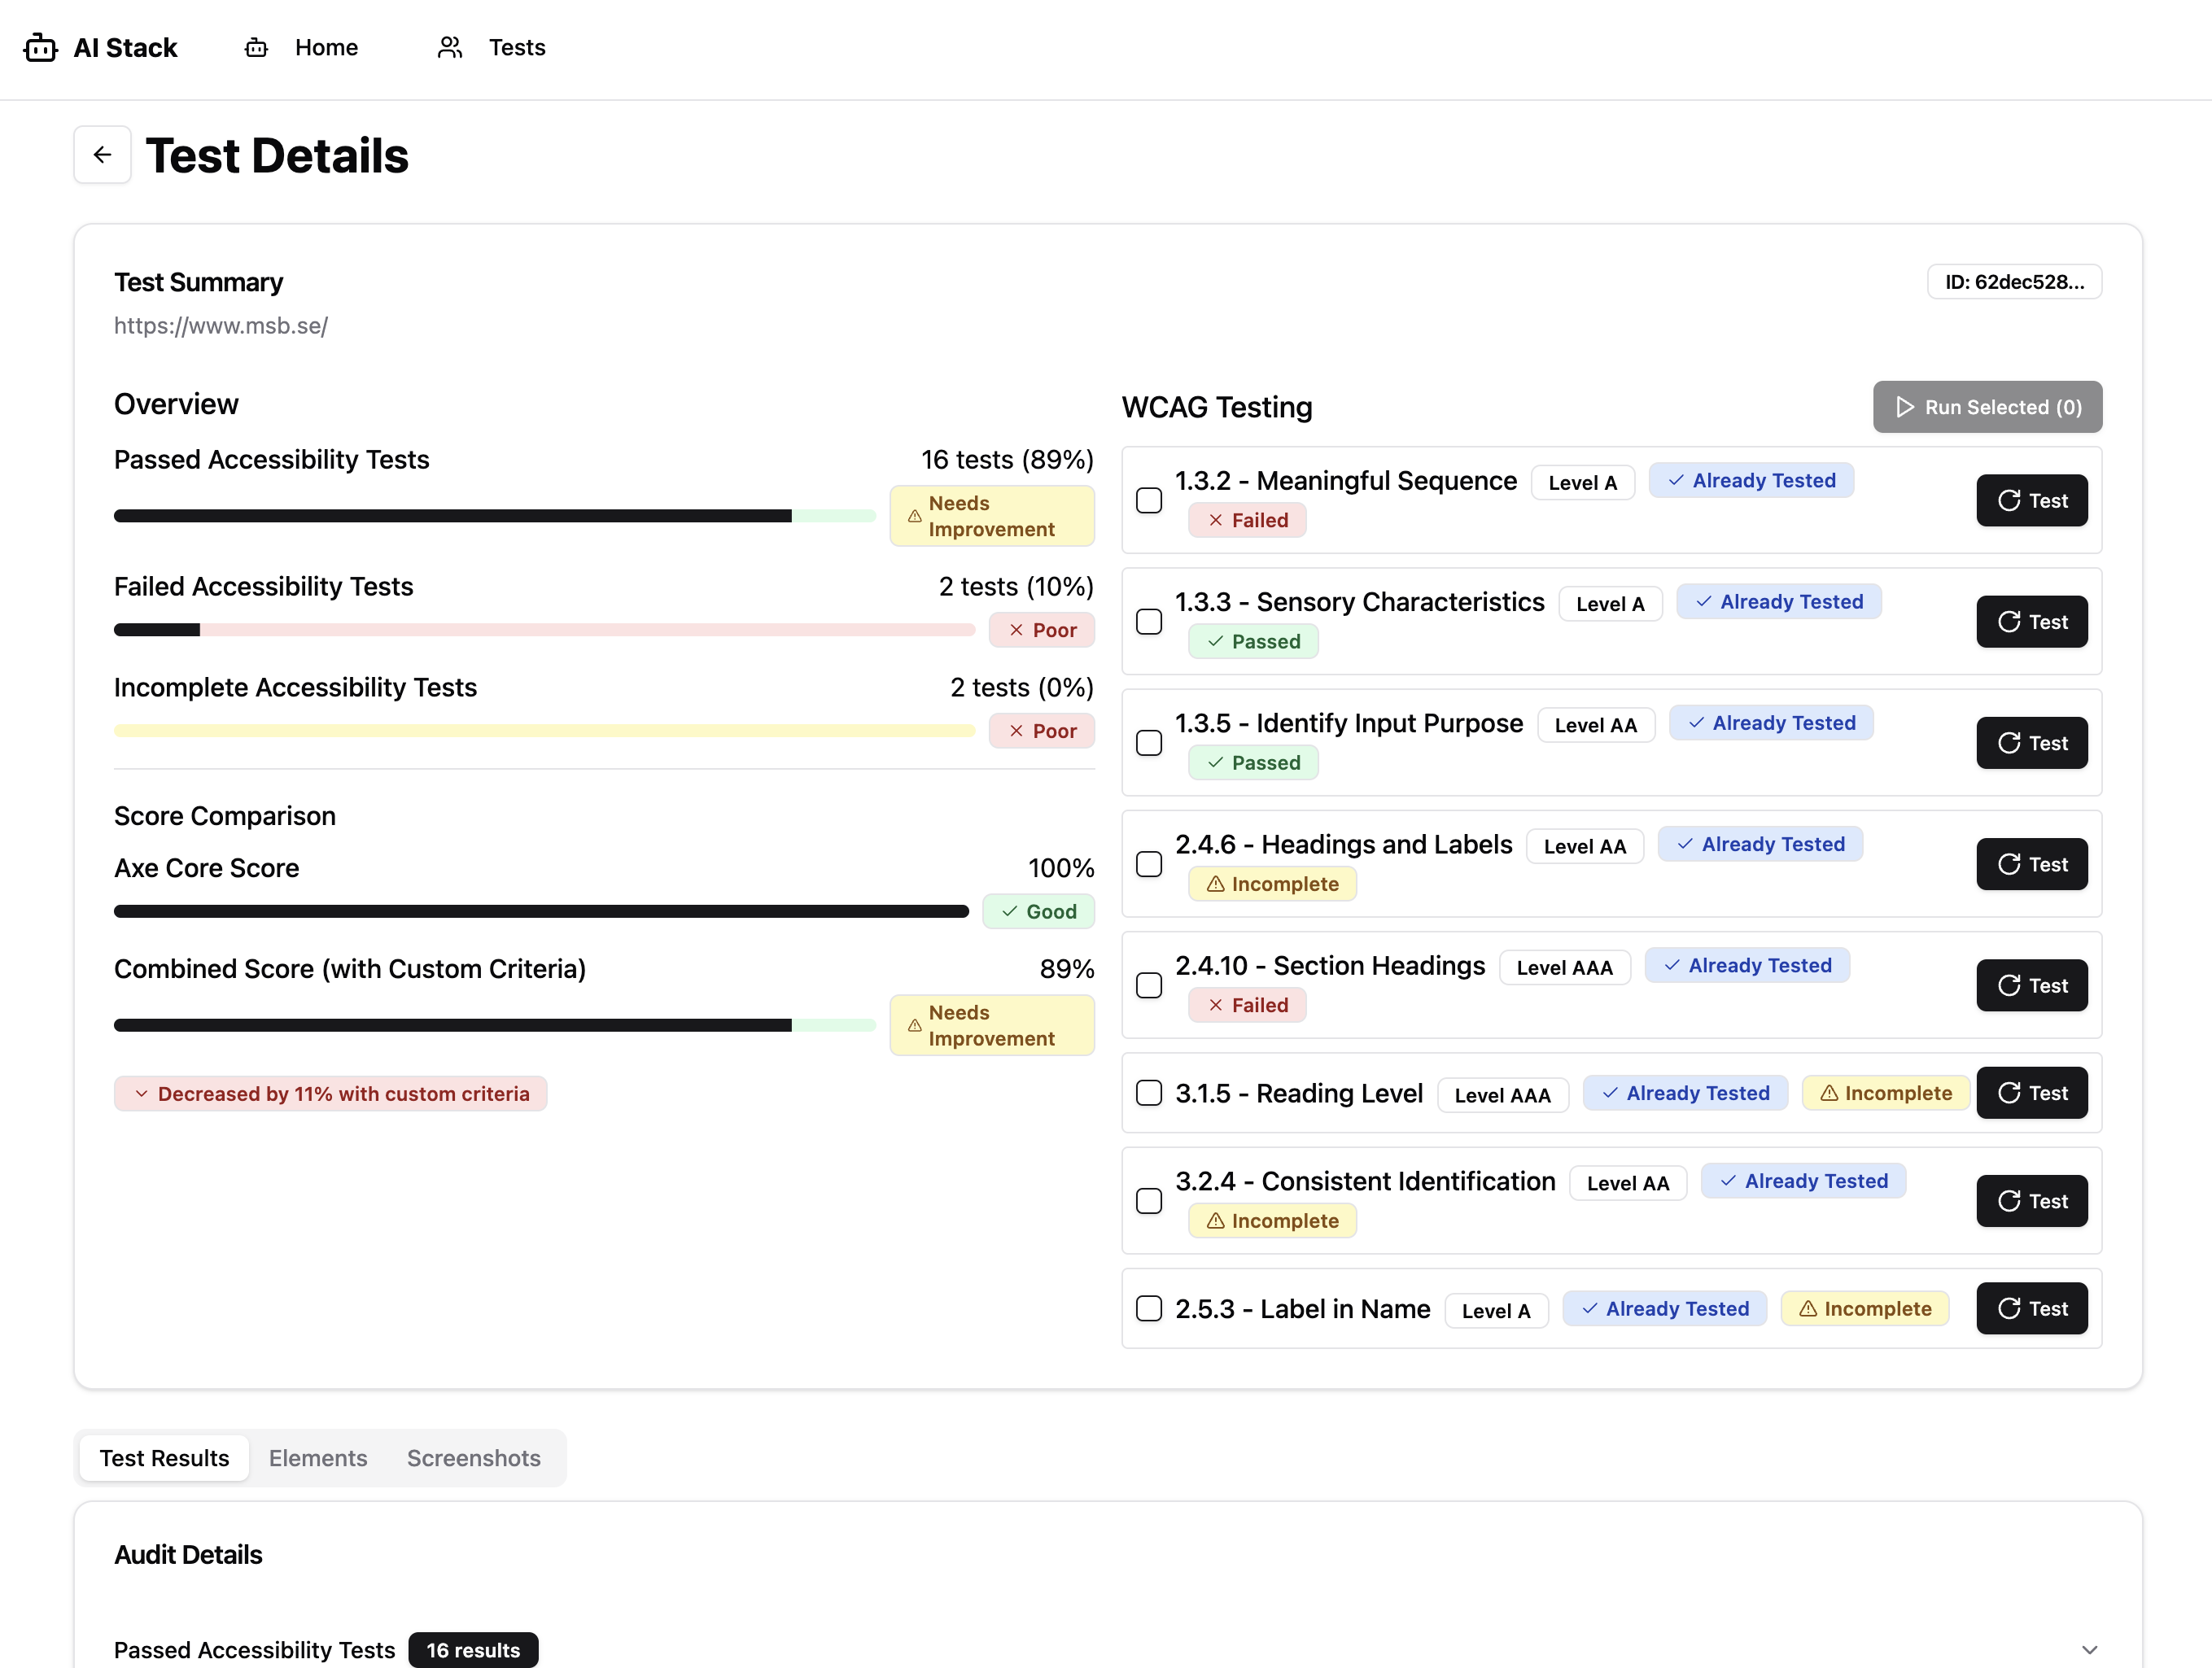Check the 1.3.3 Sensory Characteristics checkbox
The height and width of the screenshot is (1668, 2212).
point(1149,621)
